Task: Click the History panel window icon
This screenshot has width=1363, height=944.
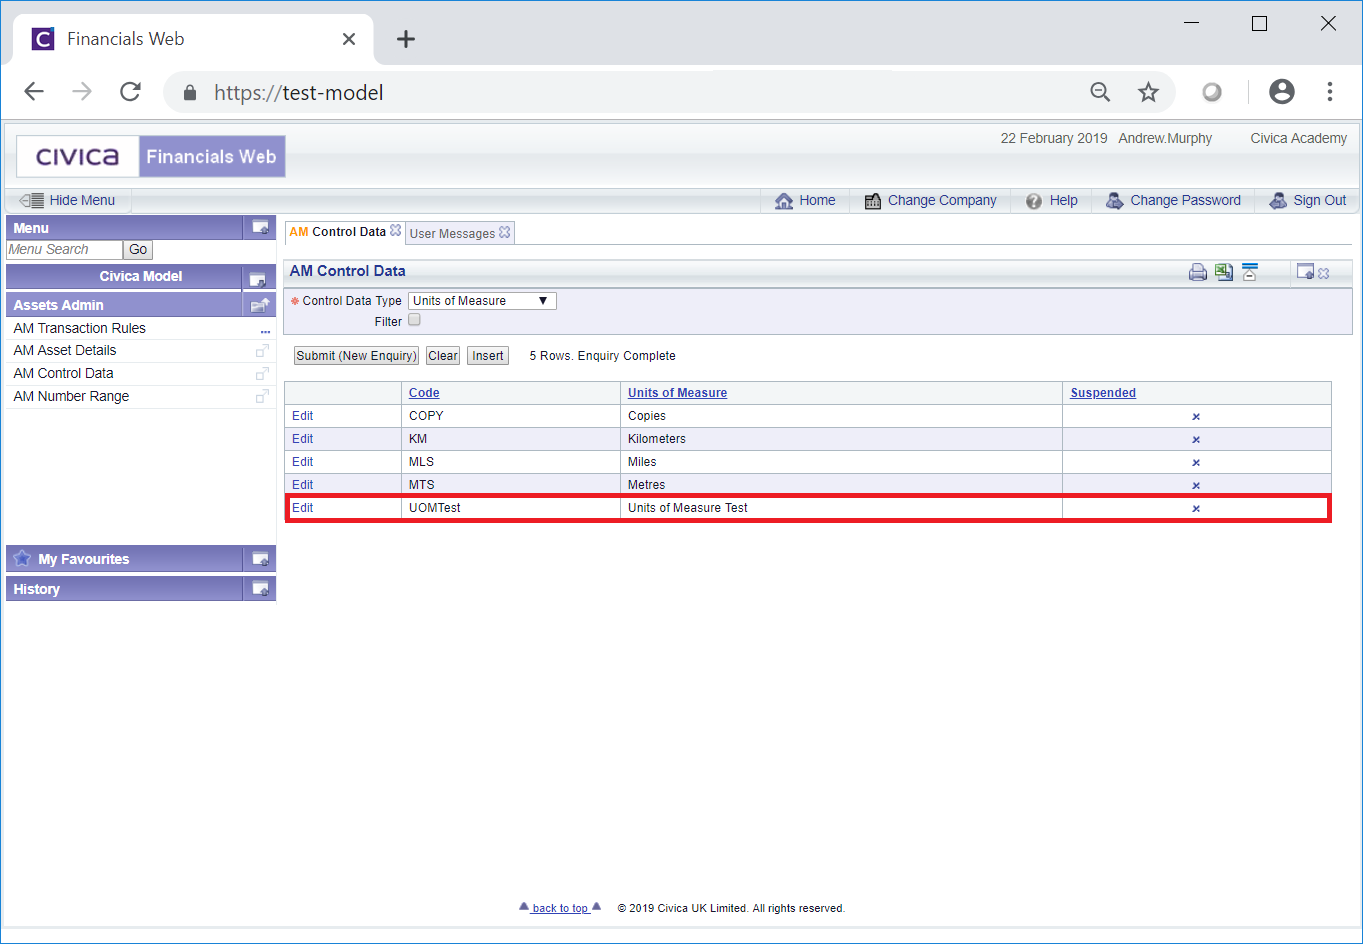Action: point(260,589)
